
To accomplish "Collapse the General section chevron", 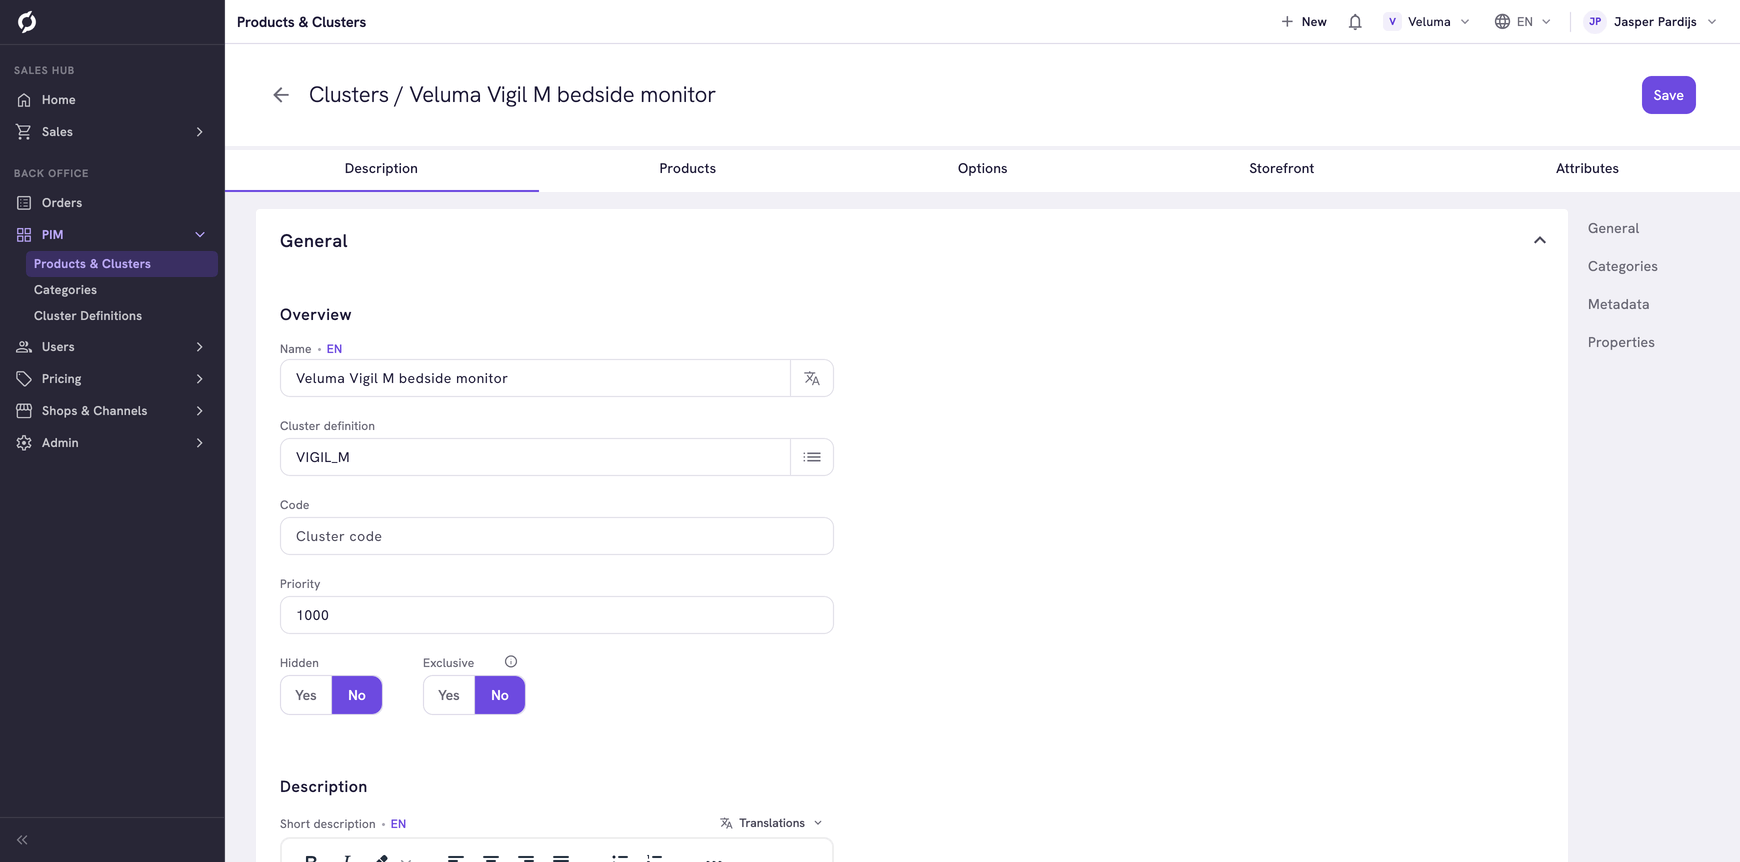I will point(1540,240).
